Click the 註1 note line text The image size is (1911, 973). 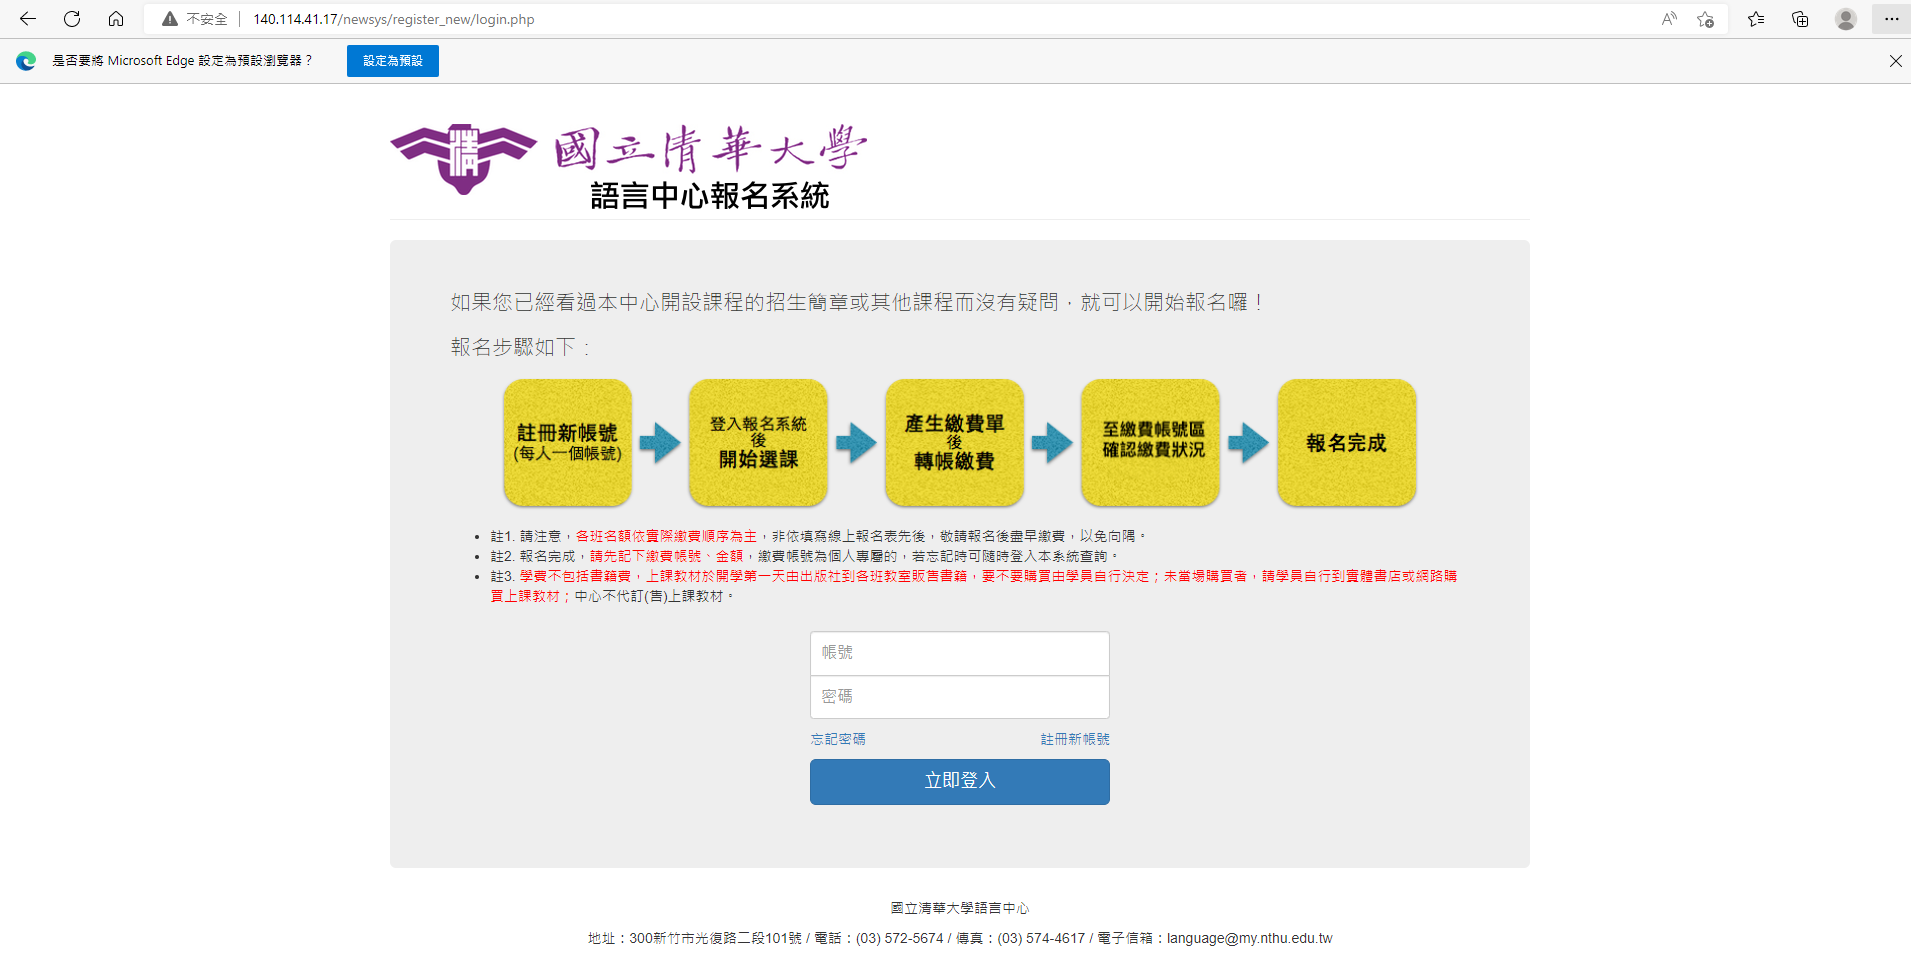(x=818, y=536)
